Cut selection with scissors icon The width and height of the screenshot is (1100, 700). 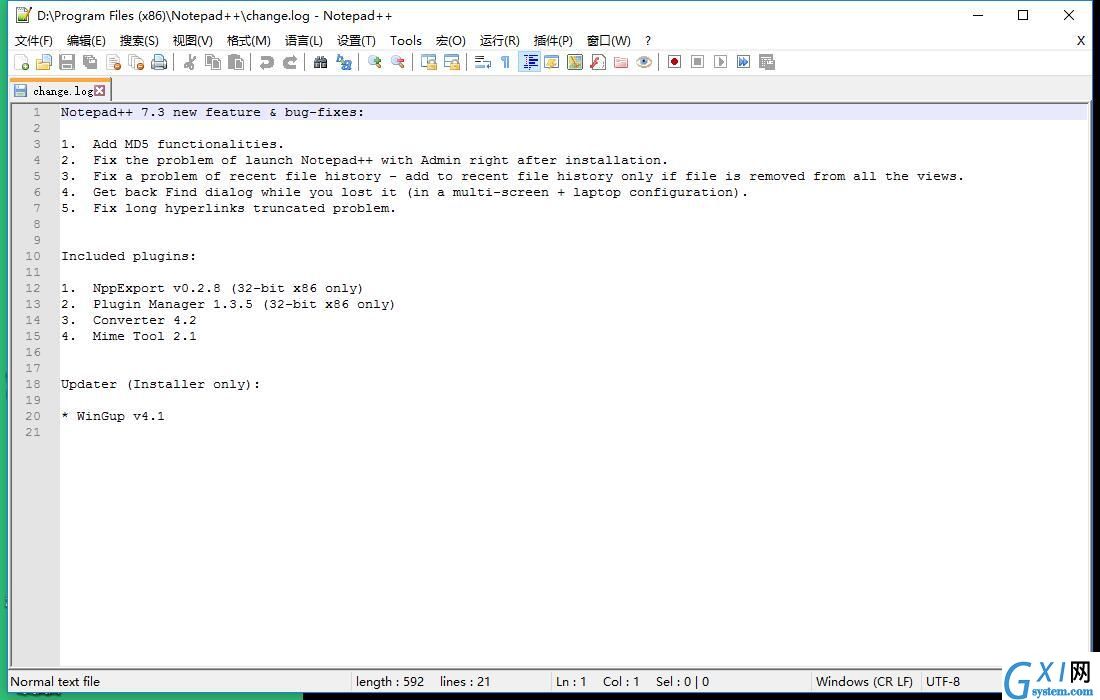pyautogui.click(x=189, y=62)
